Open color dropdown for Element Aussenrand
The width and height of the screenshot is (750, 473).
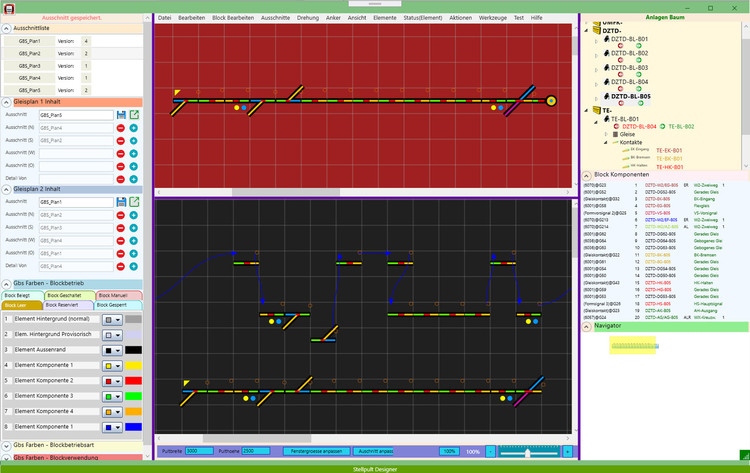113,350
